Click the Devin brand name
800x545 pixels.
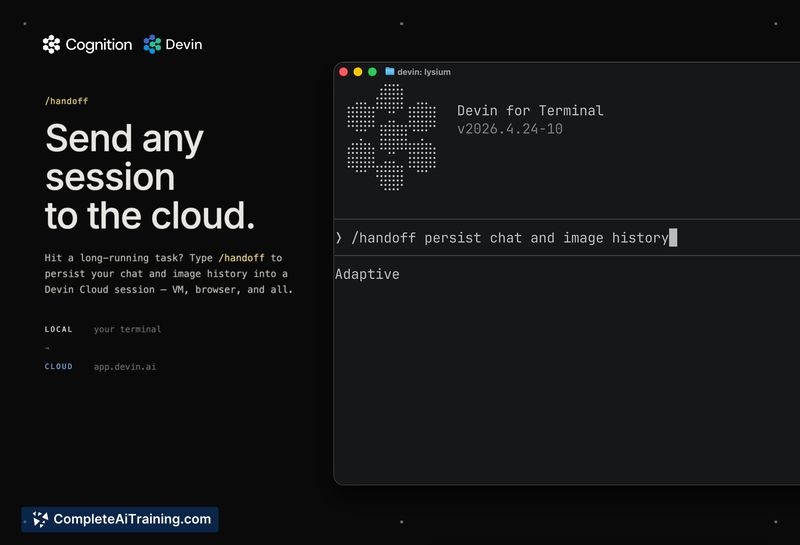[x=184, y=44]
